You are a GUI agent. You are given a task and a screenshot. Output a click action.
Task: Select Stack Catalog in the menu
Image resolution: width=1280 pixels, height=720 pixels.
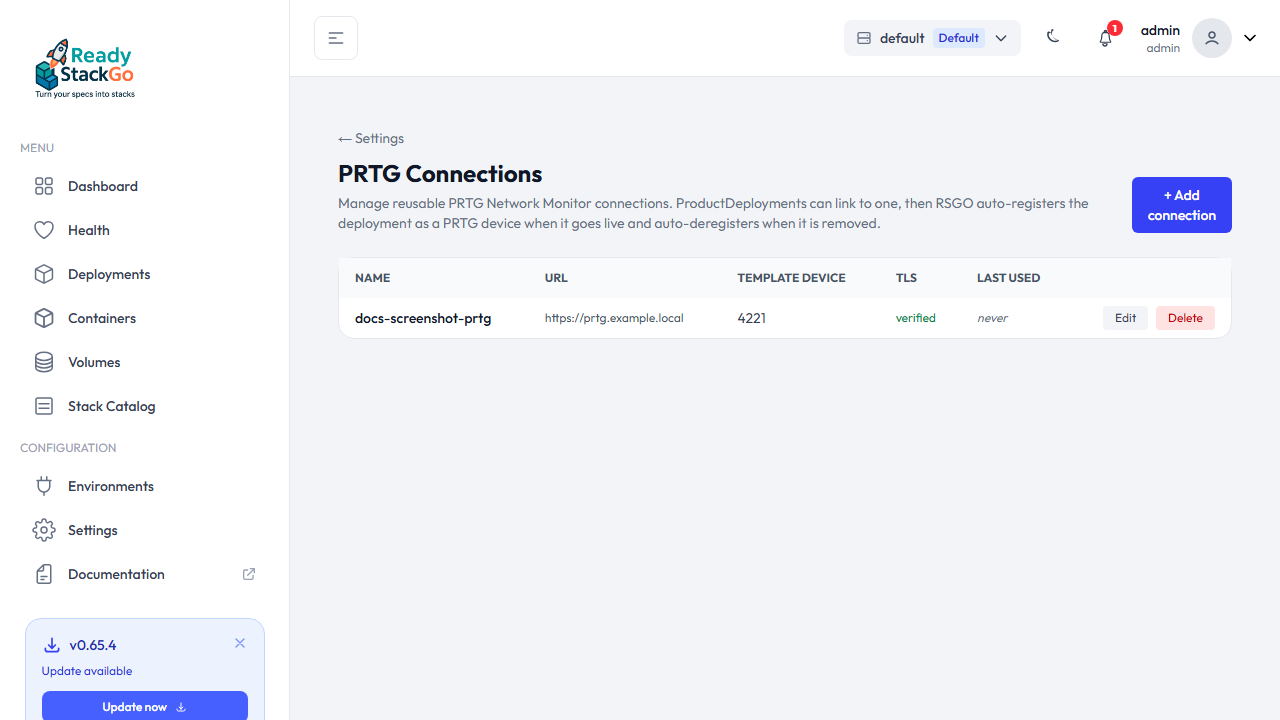[x=145, y=406]
